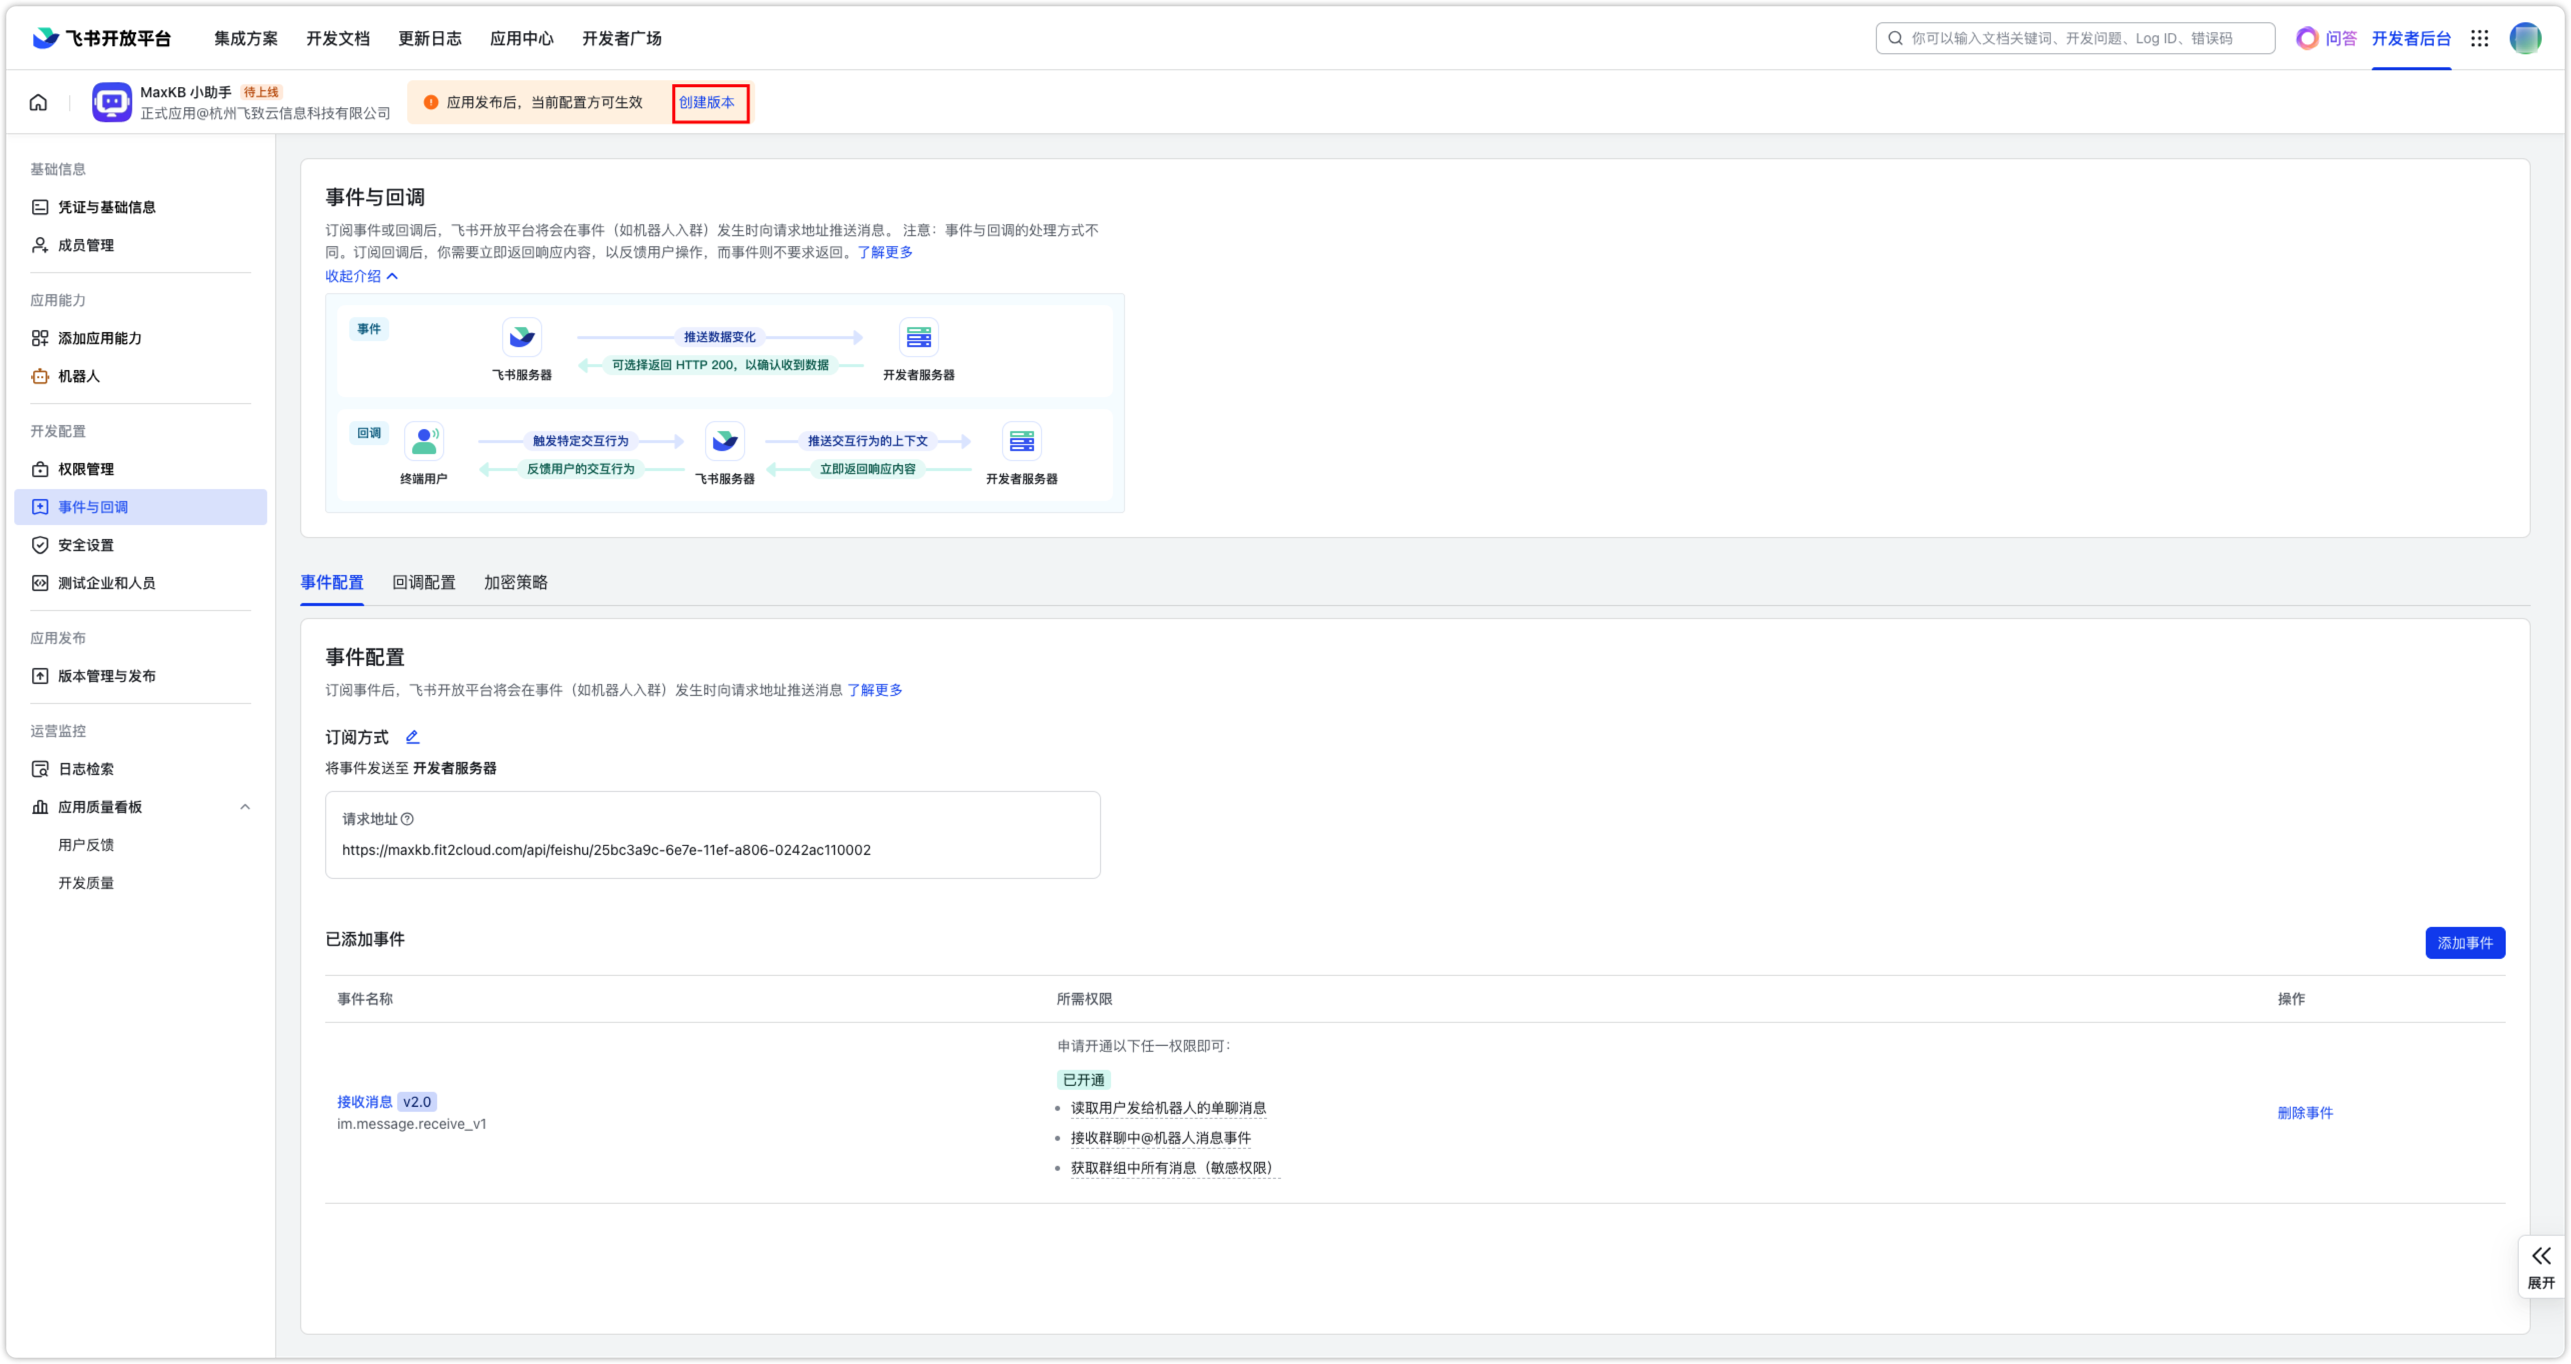Click the 飞书开放平台 logo
Screen dimensions: 2571x1364
pos(102,38)
